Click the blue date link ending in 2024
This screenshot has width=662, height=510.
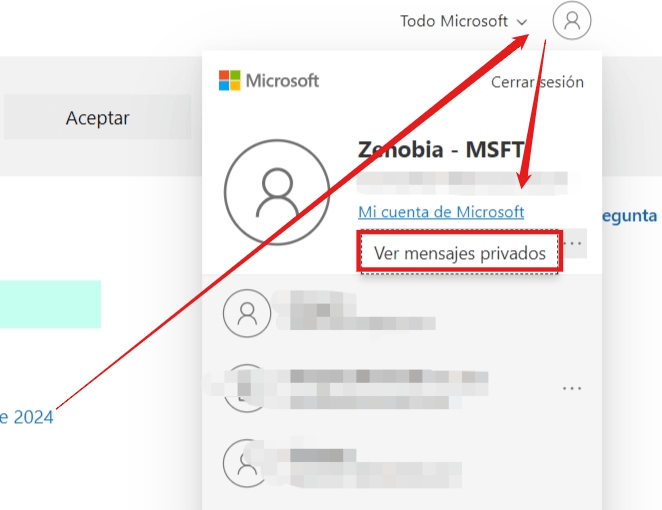point(27,417)
